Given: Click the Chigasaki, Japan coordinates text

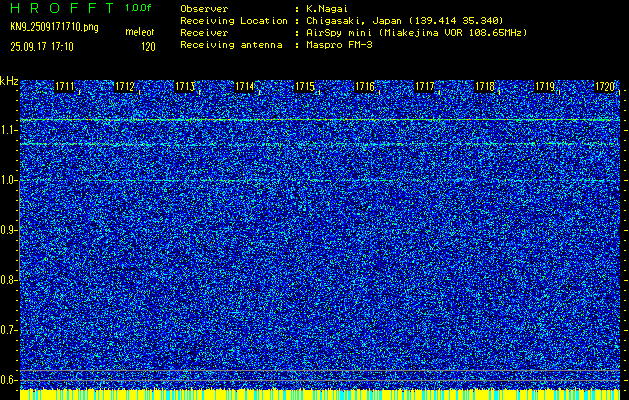Looking at the screenshot, I should 405,20.
